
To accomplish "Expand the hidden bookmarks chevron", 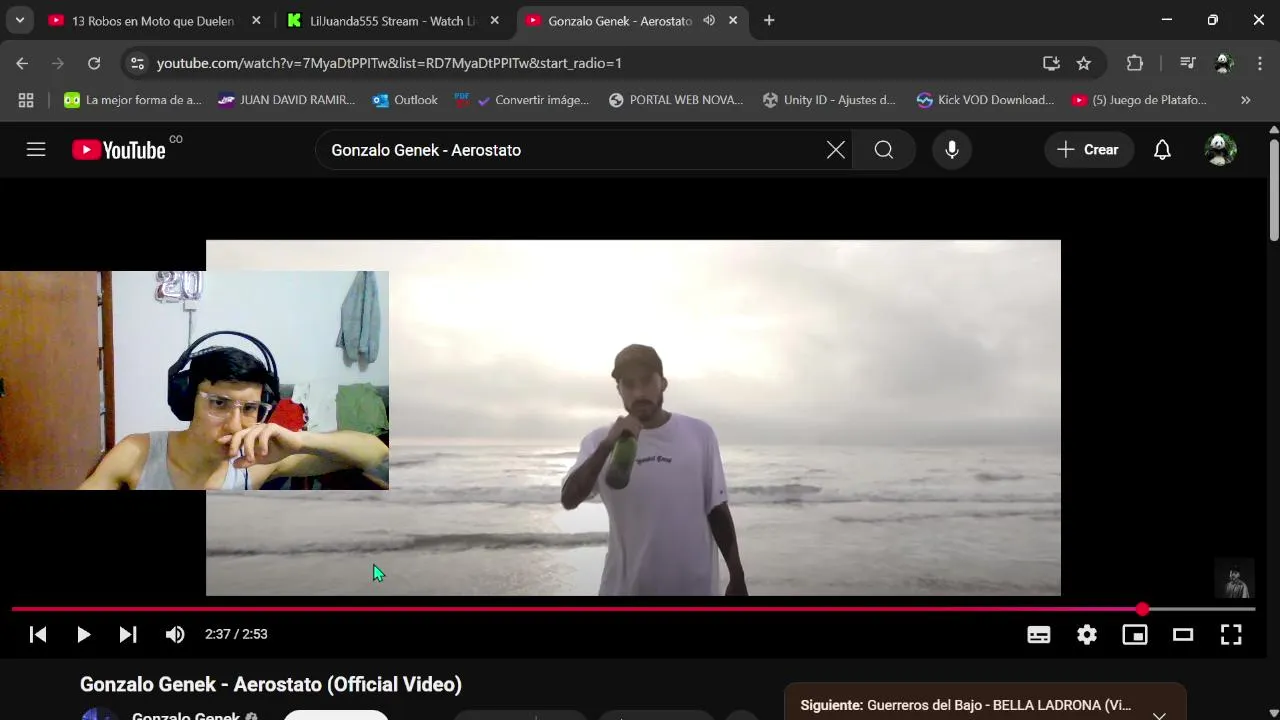I will [1245, 100].
